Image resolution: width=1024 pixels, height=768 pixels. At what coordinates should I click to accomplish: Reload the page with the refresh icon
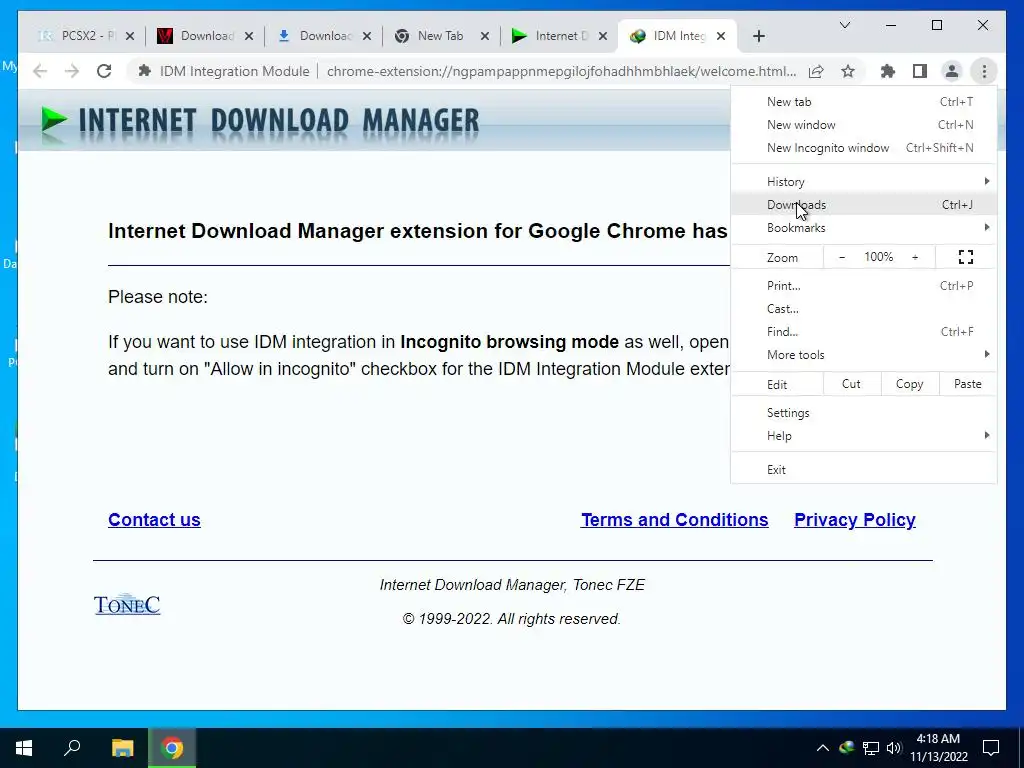tap(104, 71)
